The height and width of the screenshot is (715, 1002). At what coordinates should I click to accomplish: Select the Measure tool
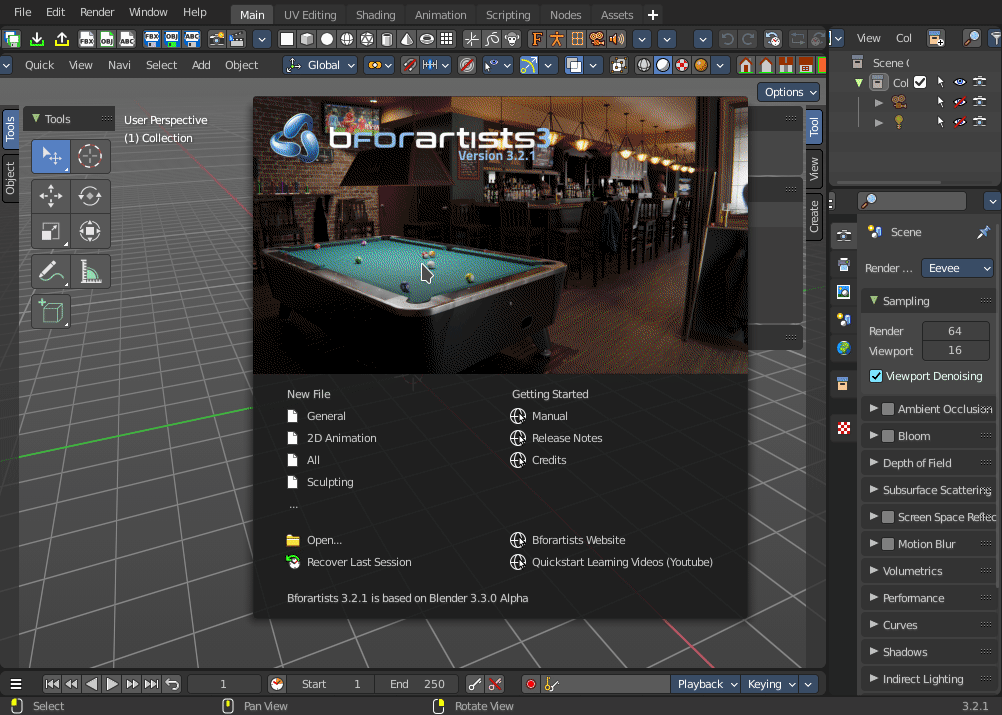[x=90, y=272]
